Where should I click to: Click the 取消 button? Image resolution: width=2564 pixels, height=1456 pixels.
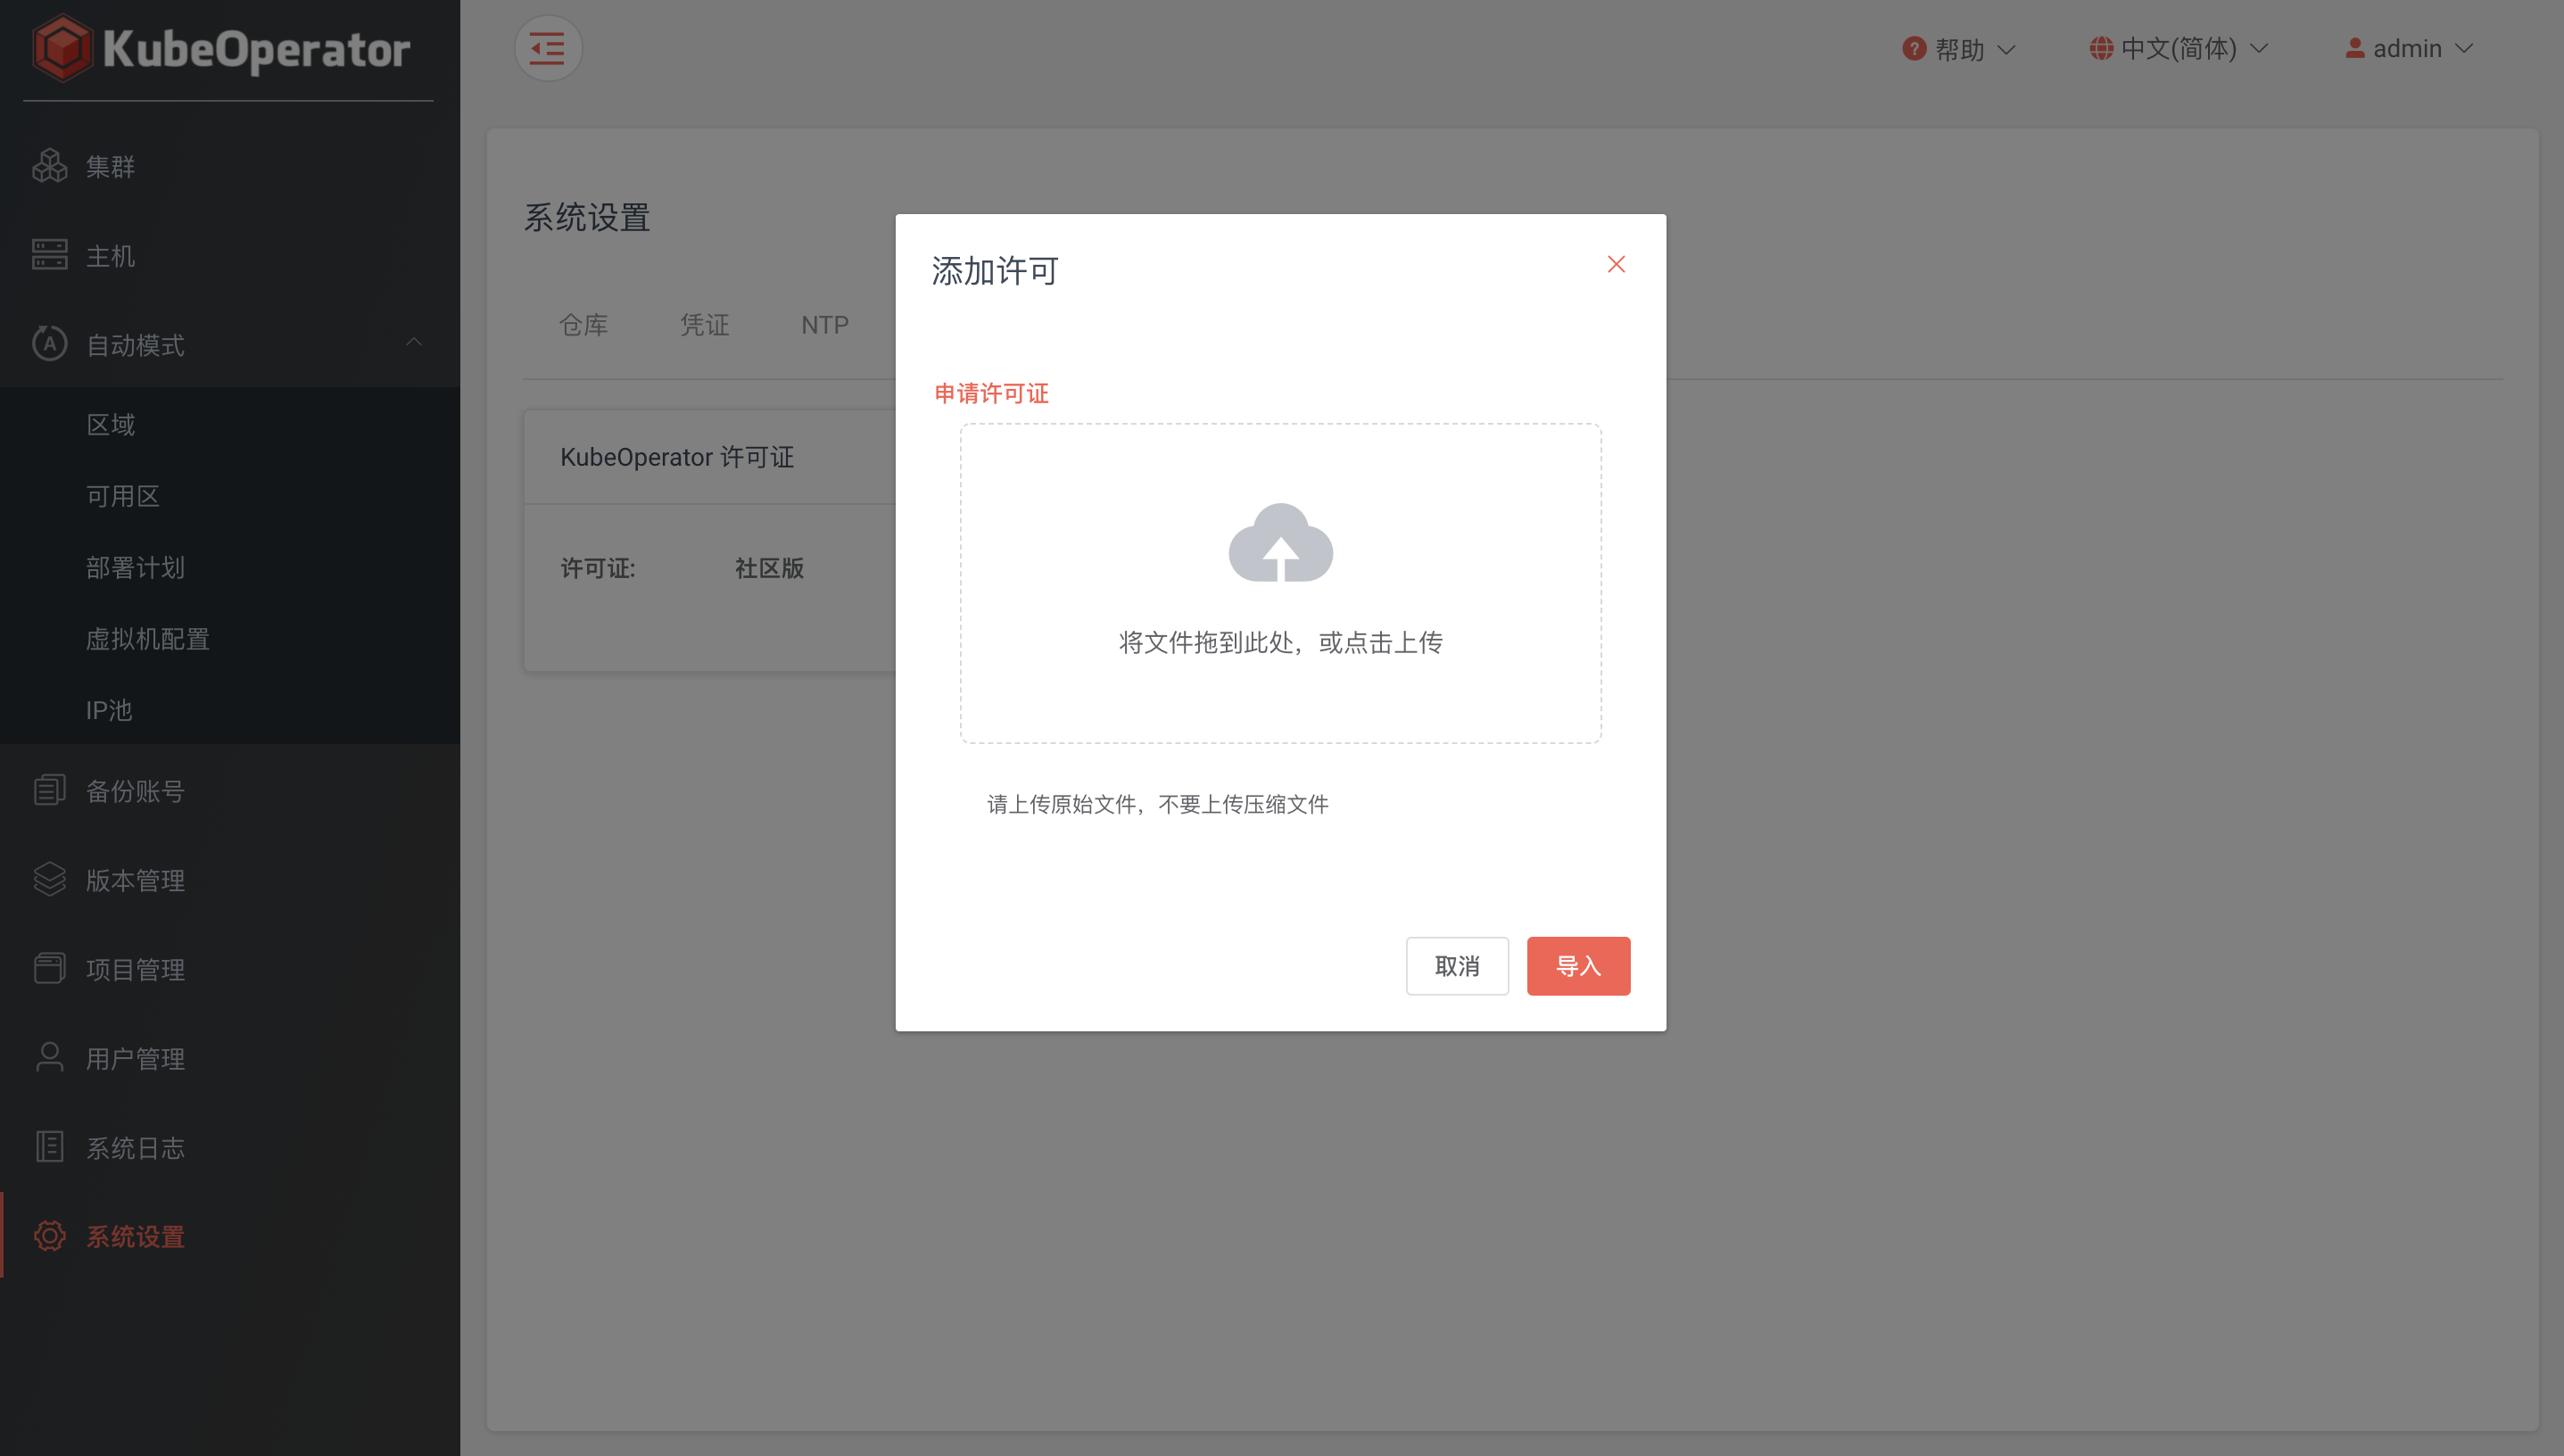click(x=1457, y=966)
